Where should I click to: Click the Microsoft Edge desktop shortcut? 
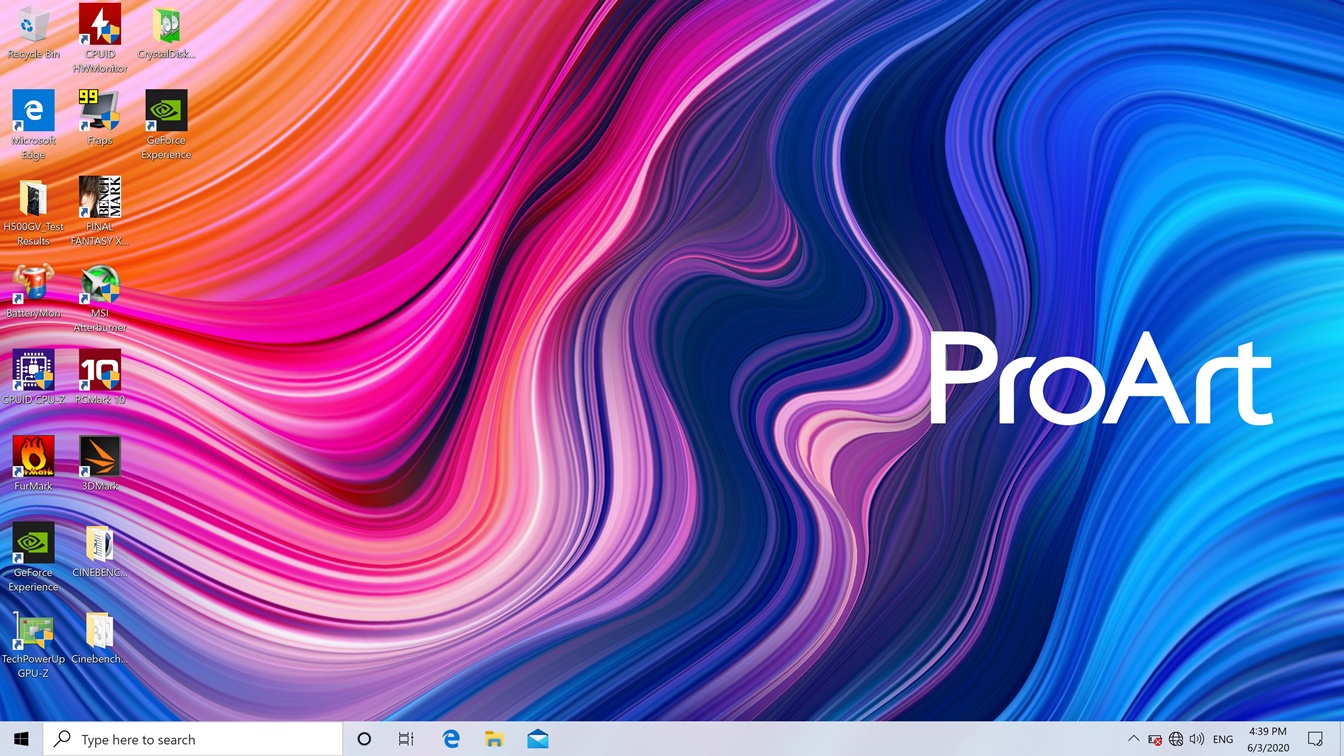(x=33, y=125)
